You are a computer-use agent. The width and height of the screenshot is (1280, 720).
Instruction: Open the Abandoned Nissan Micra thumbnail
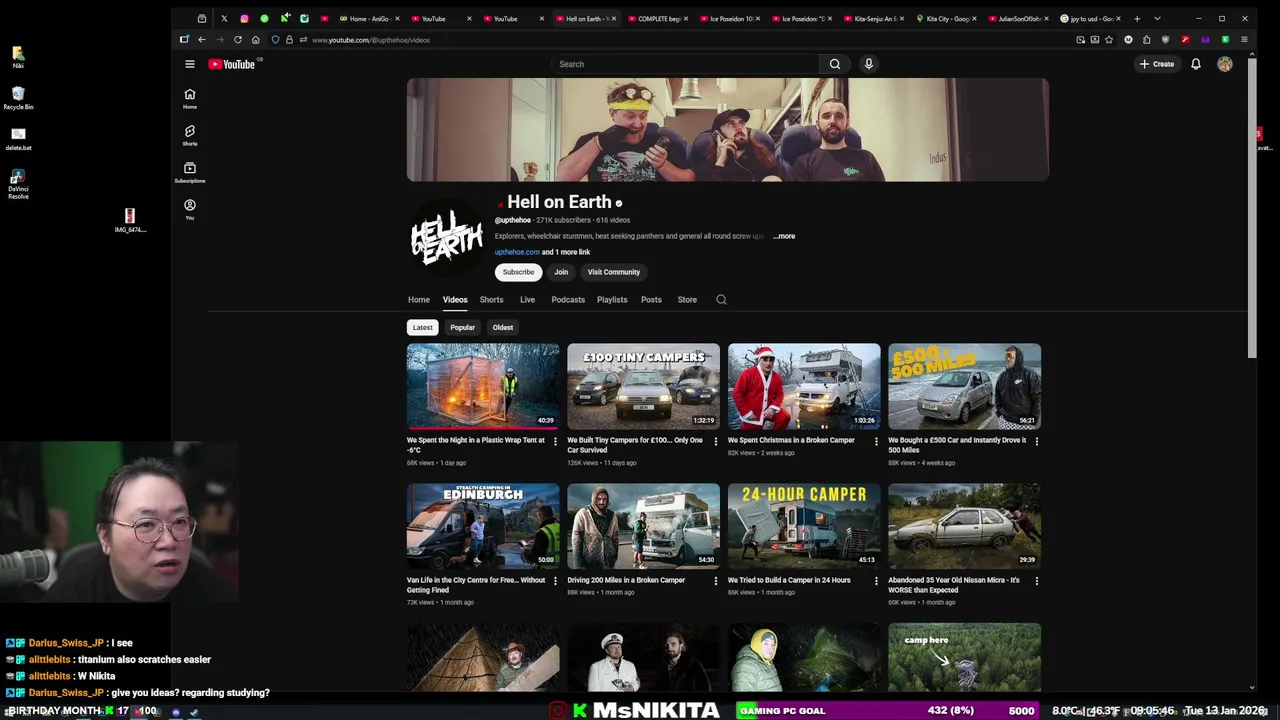[964, 526]
